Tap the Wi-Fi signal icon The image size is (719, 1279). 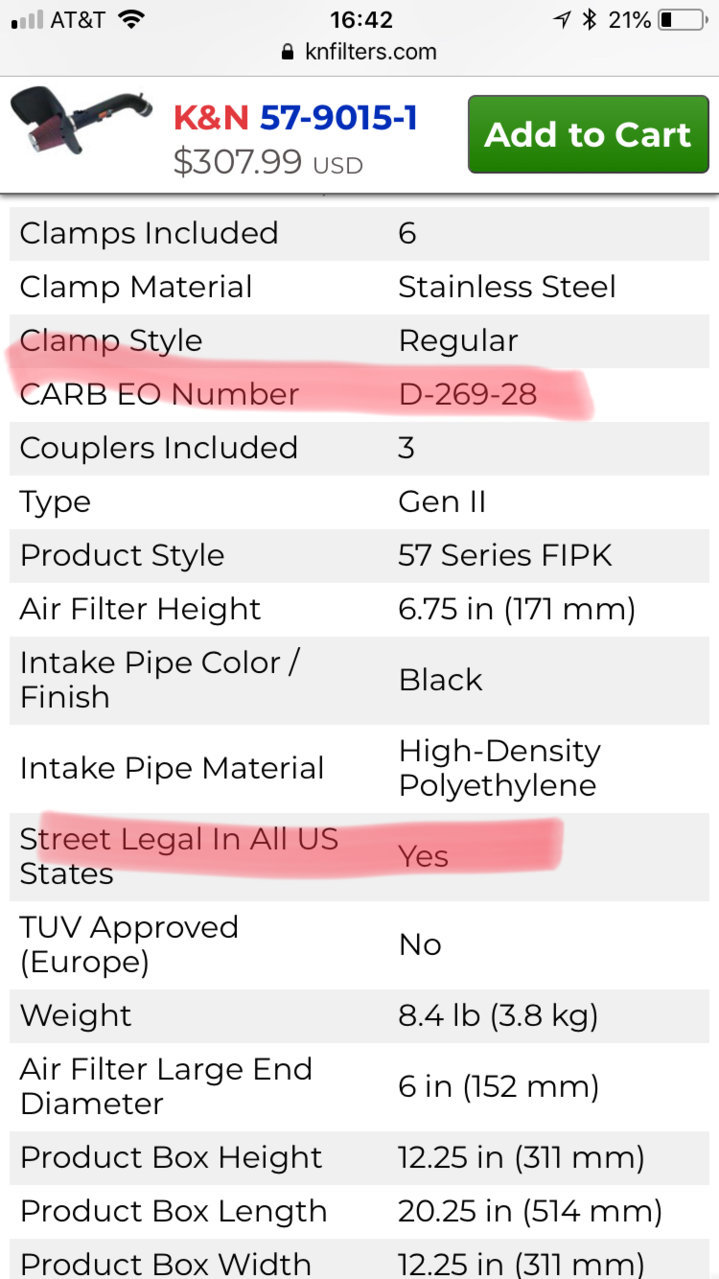coord(129,19)
